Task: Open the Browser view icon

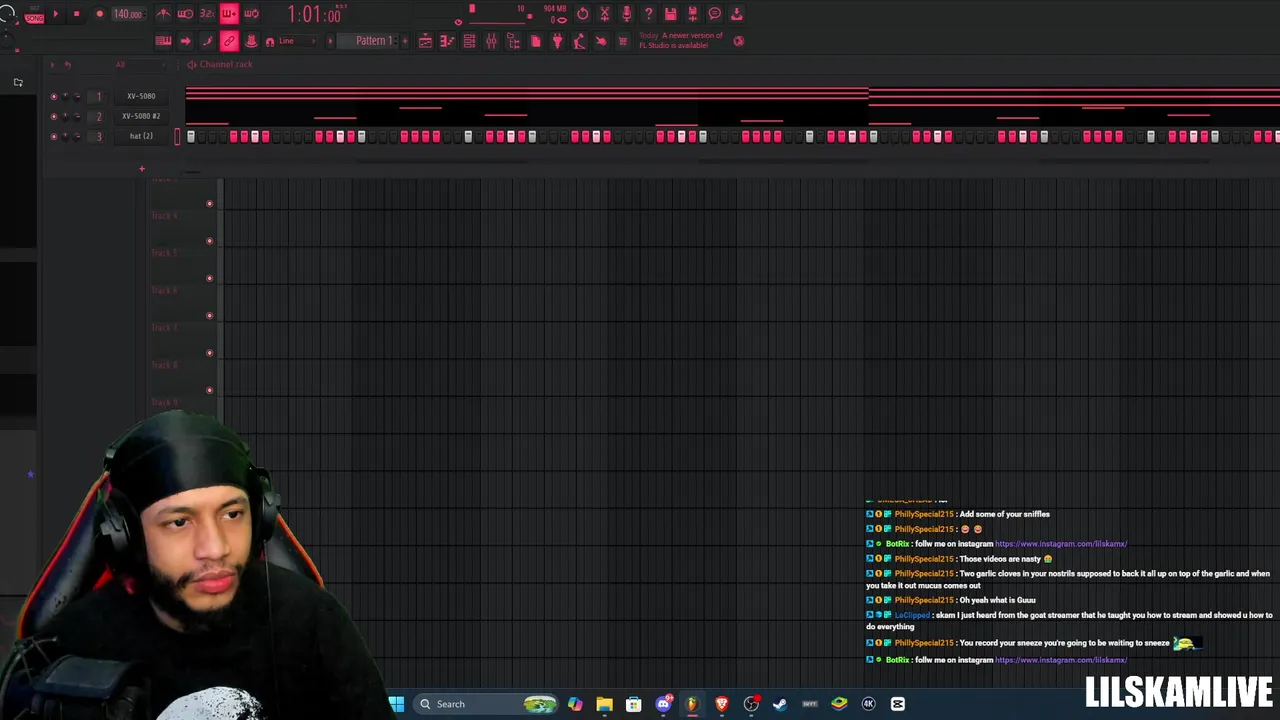Action: coord(513,41)
